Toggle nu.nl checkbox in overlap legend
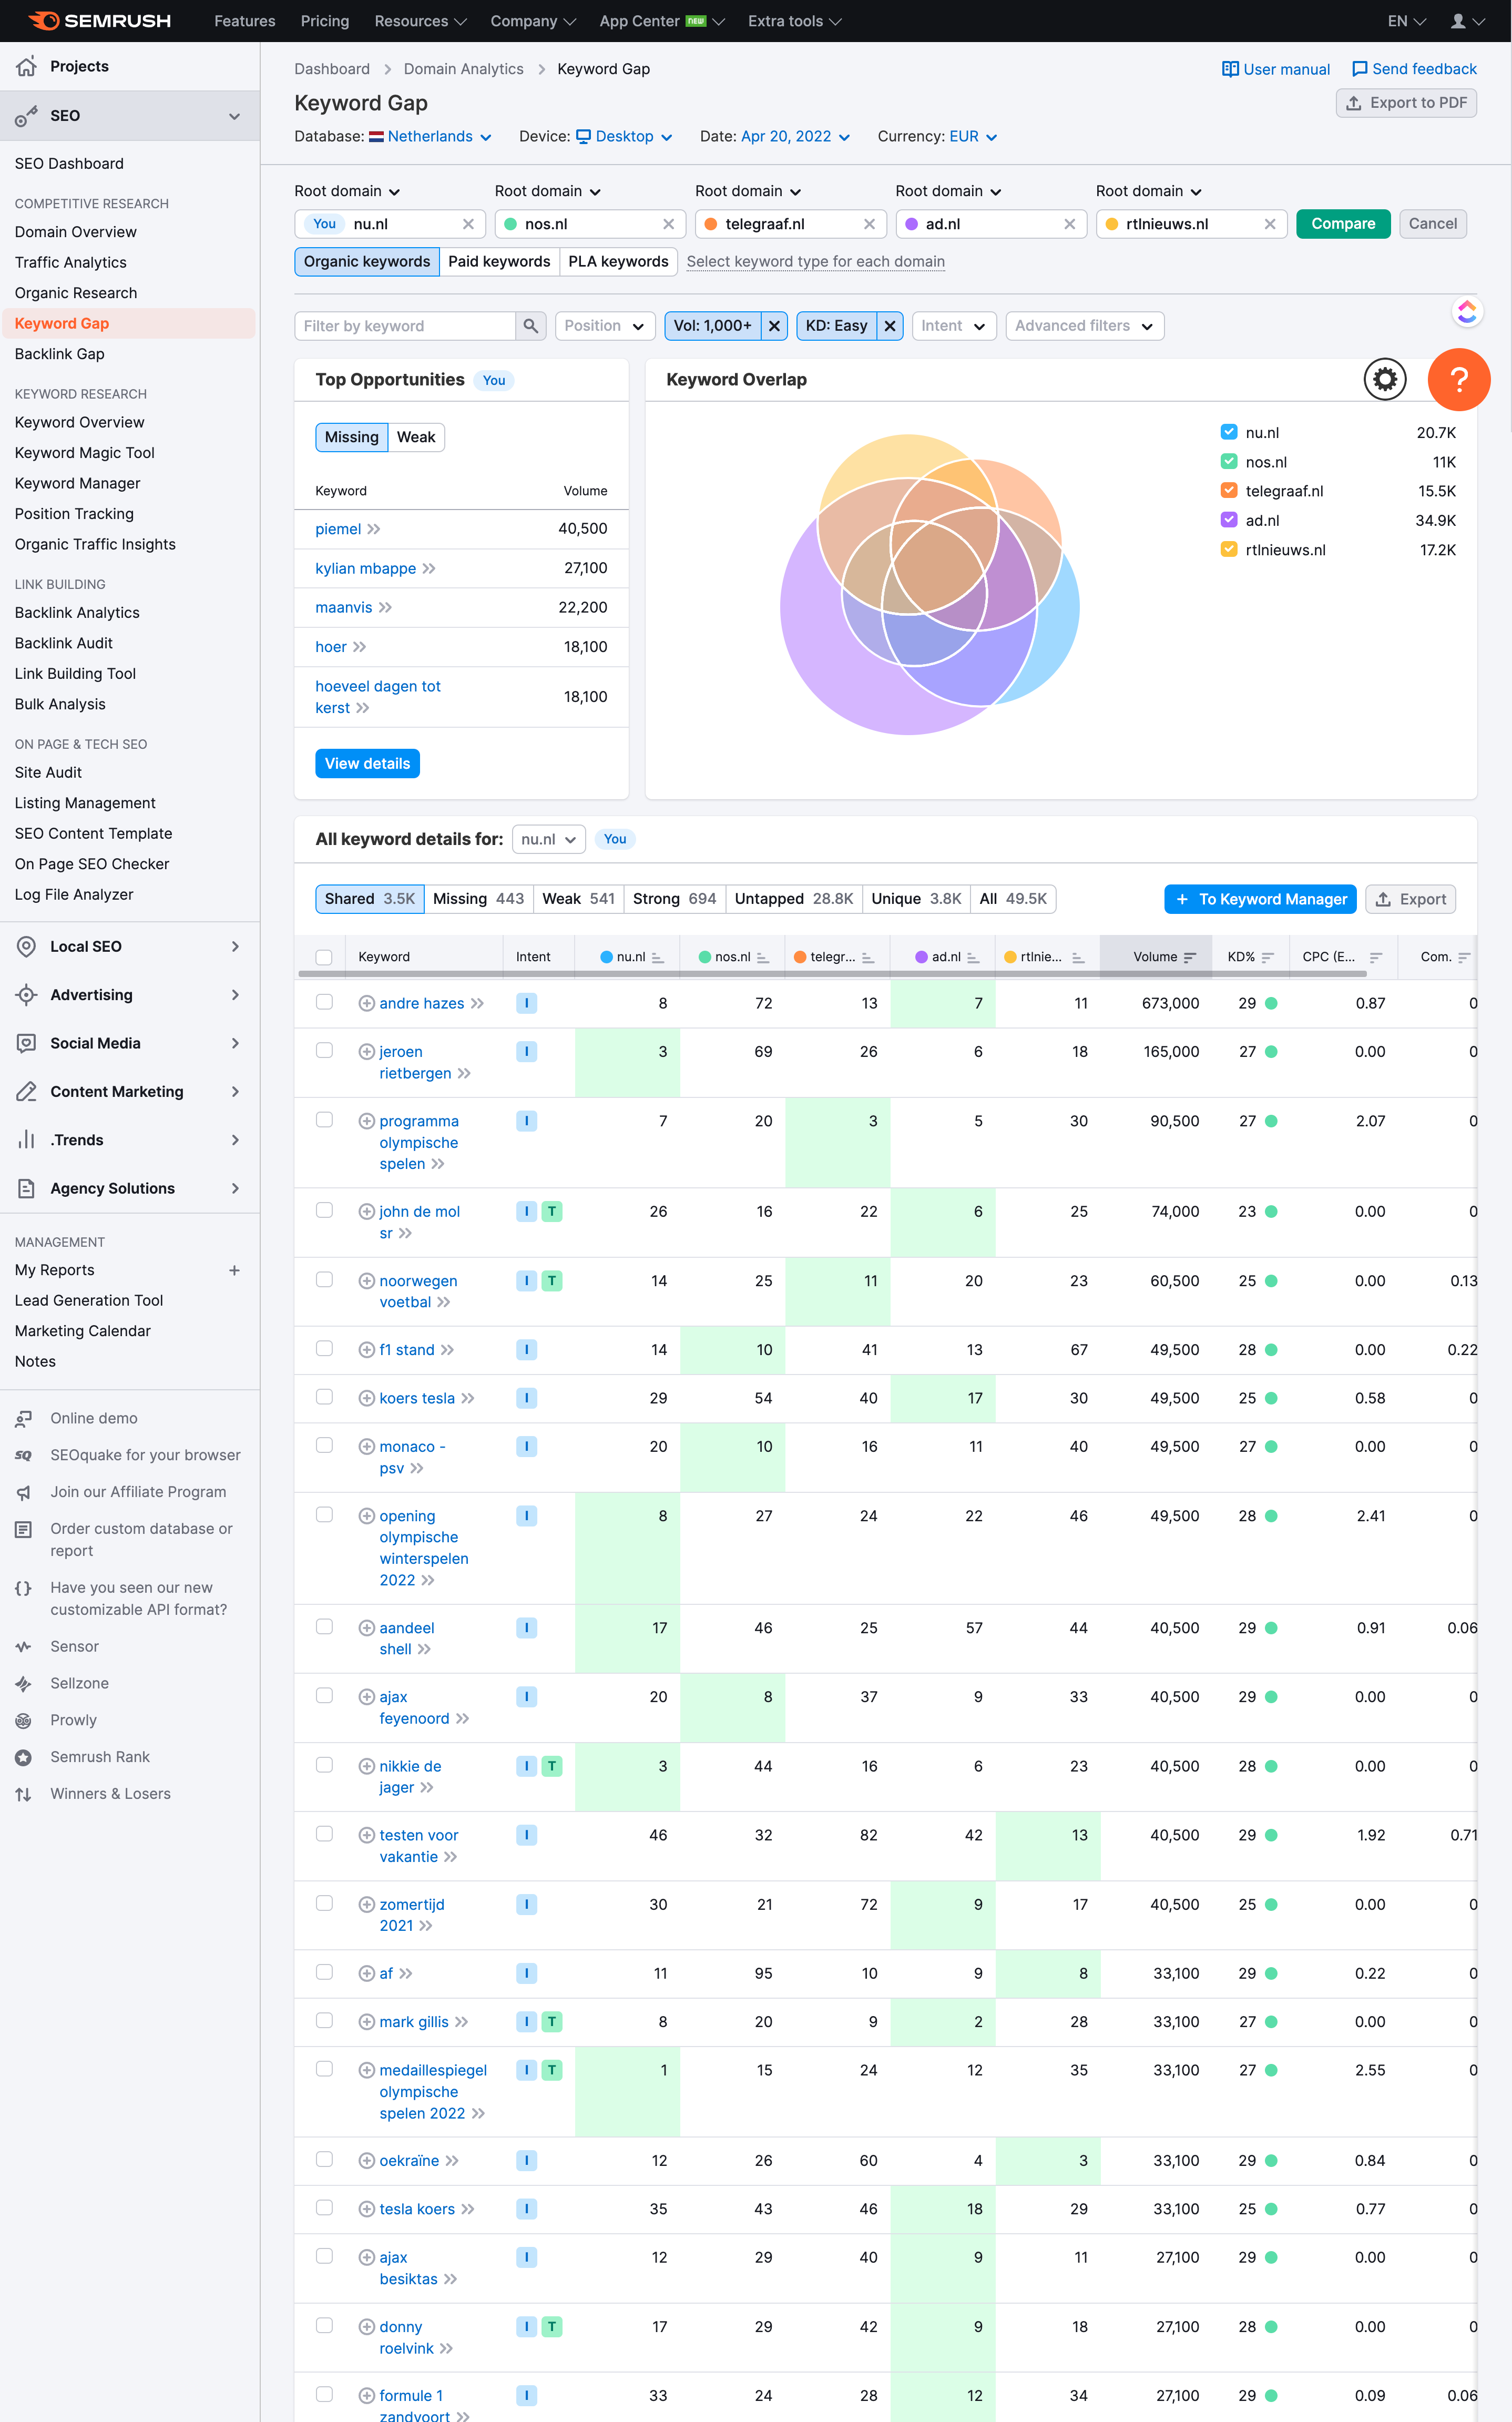 (x=1229, y=432)
